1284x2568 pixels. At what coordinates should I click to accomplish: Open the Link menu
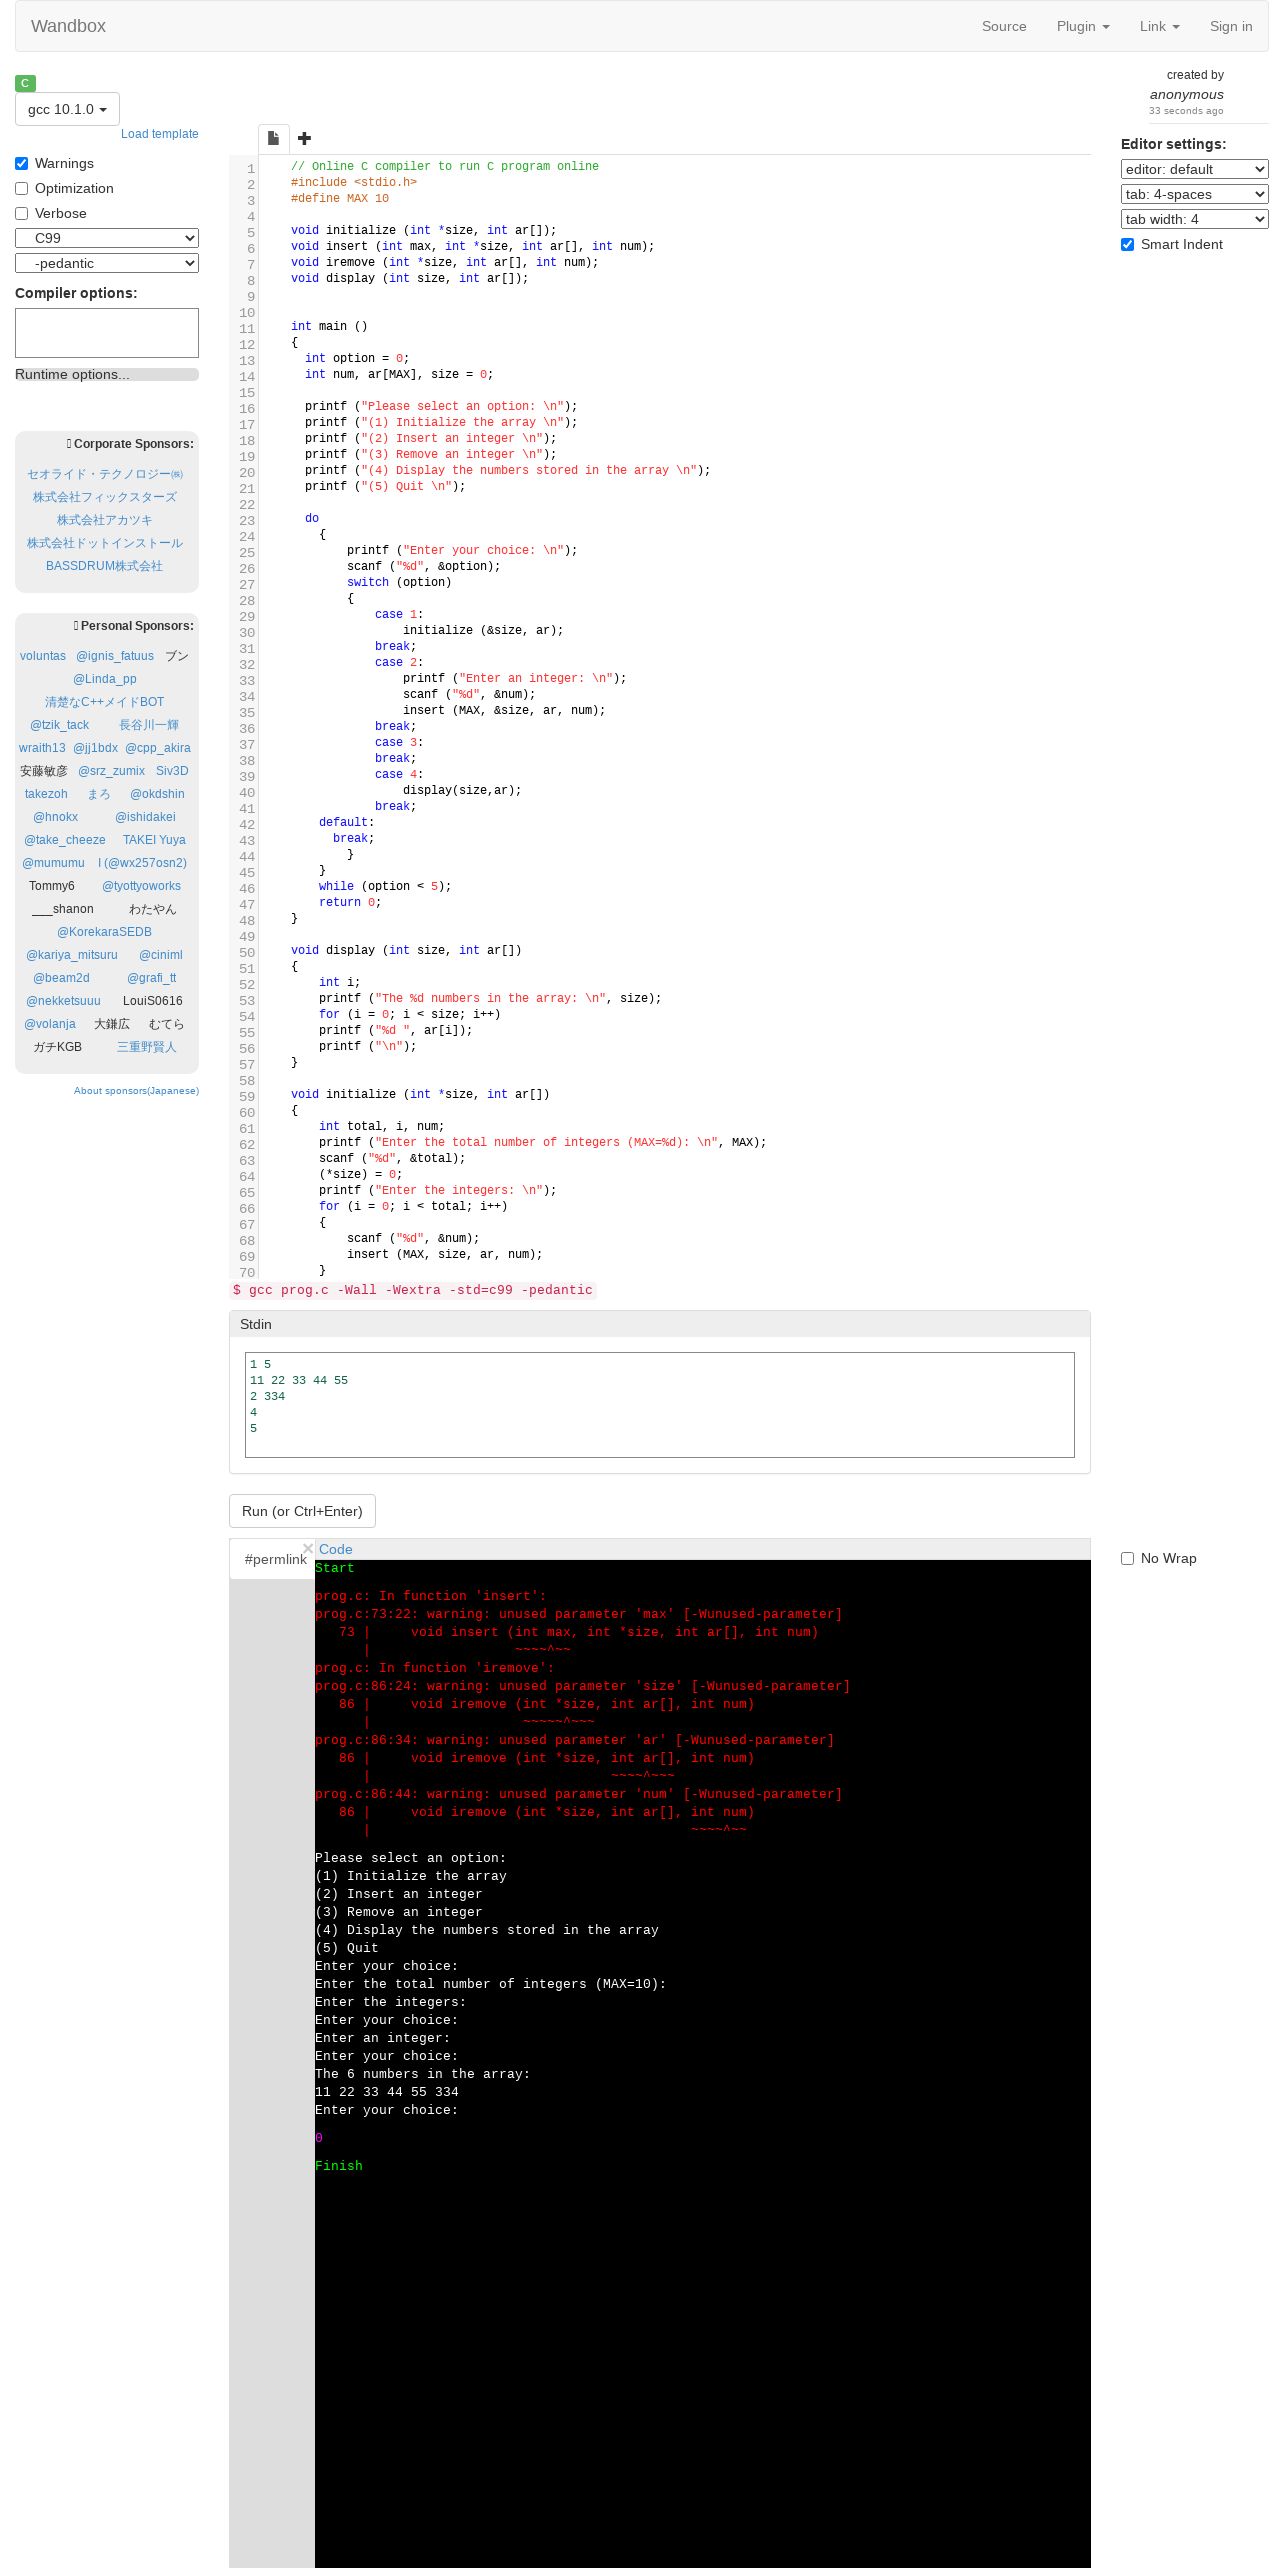[x=1160, y=26]
